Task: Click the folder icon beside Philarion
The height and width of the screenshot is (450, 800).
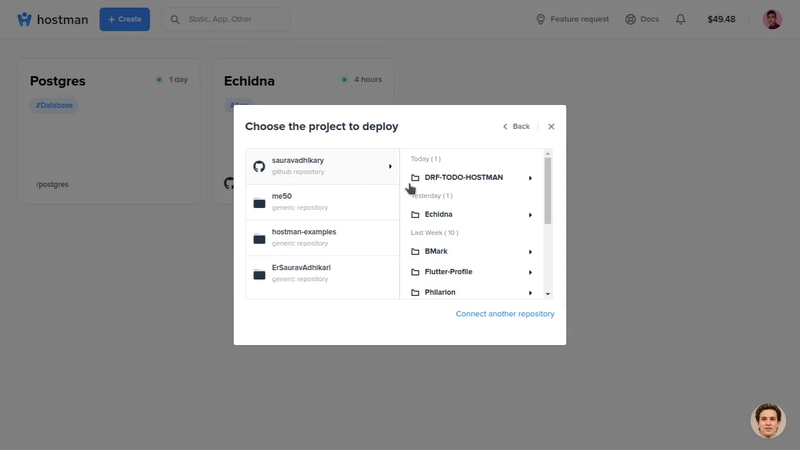Action: tap(415, 292)
